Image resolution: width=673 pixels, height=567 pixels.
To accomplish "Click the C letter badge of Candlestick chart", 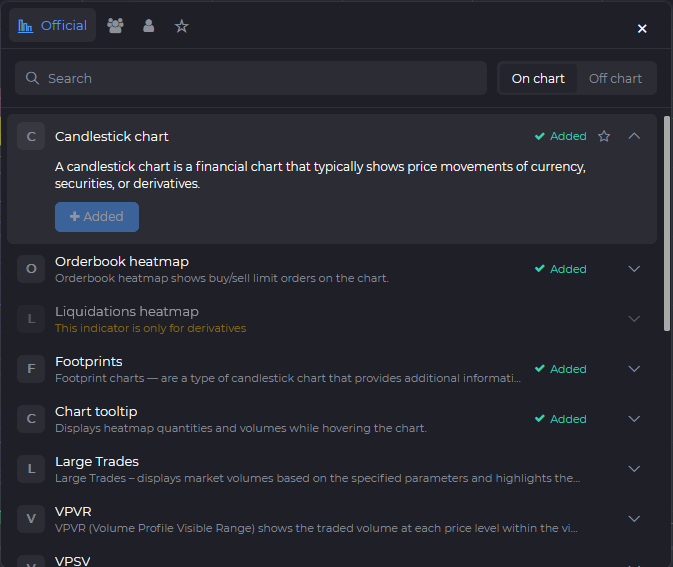I will (31, 136).
